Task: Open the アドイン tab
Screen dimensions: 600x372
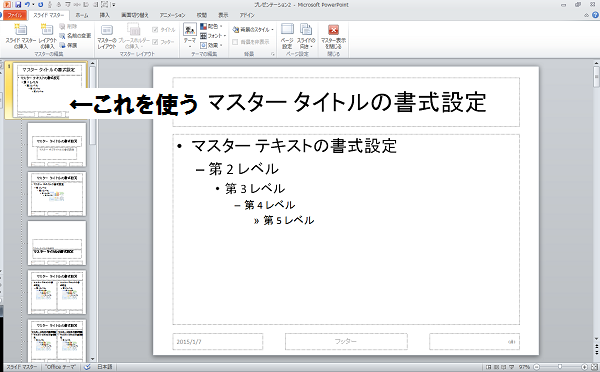Action: [247, 15]
